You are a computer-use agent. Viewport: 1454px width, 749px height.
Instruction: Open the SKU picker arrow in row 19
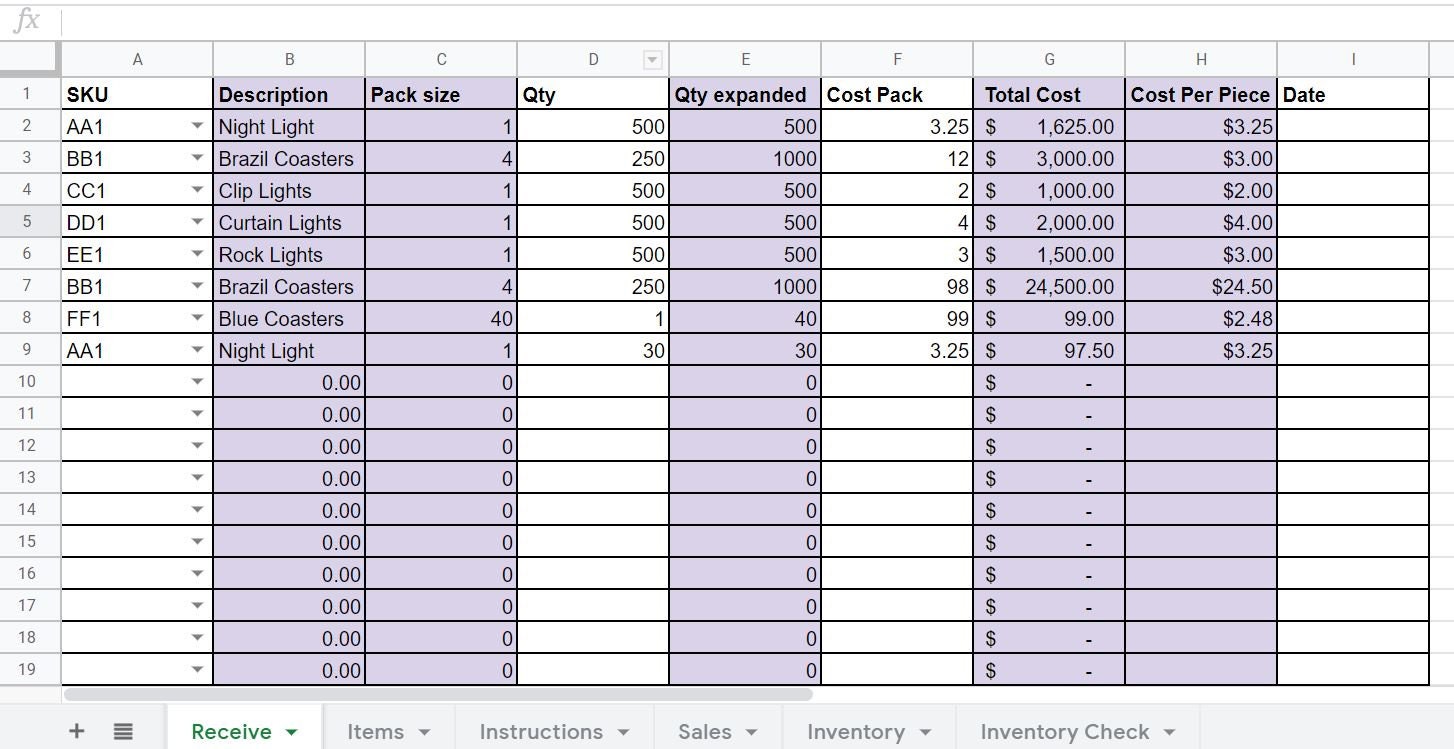point(199,670)
